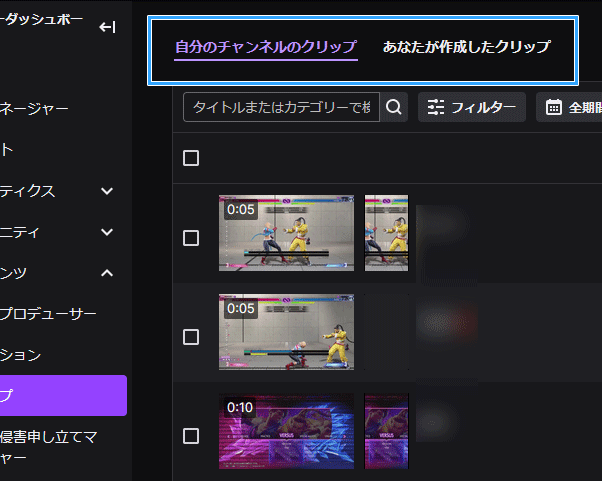Open the second-row 0:05 clip thumbnail
The width and height of the screenshot is (602, 481).
(286, 332)
